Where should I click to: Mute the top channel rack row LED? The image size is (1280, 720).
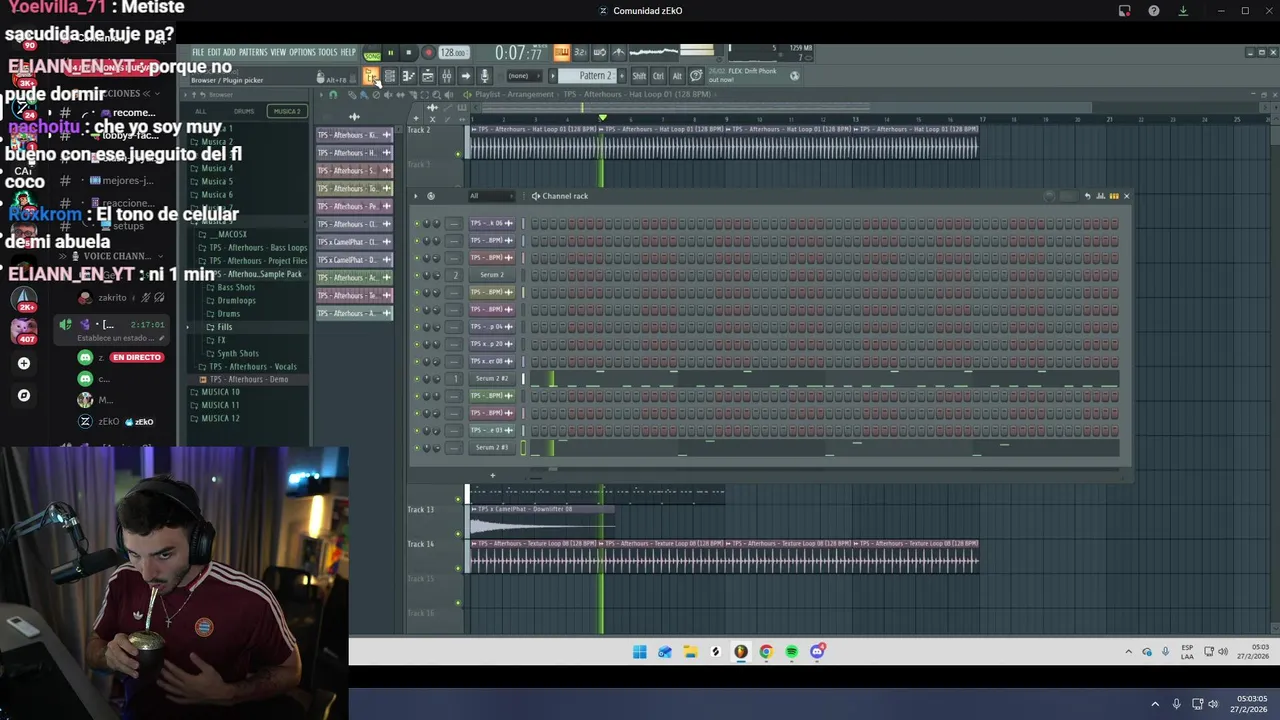point(417,223)
